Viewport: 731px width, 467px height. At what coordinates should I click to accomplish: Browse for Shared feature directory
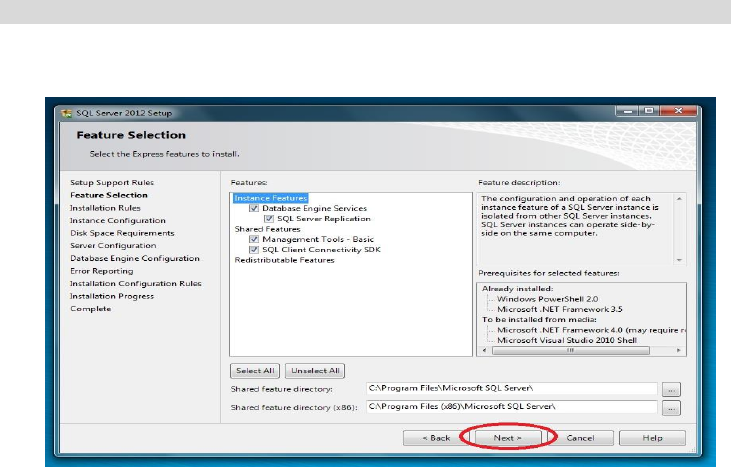pos(671,390)
